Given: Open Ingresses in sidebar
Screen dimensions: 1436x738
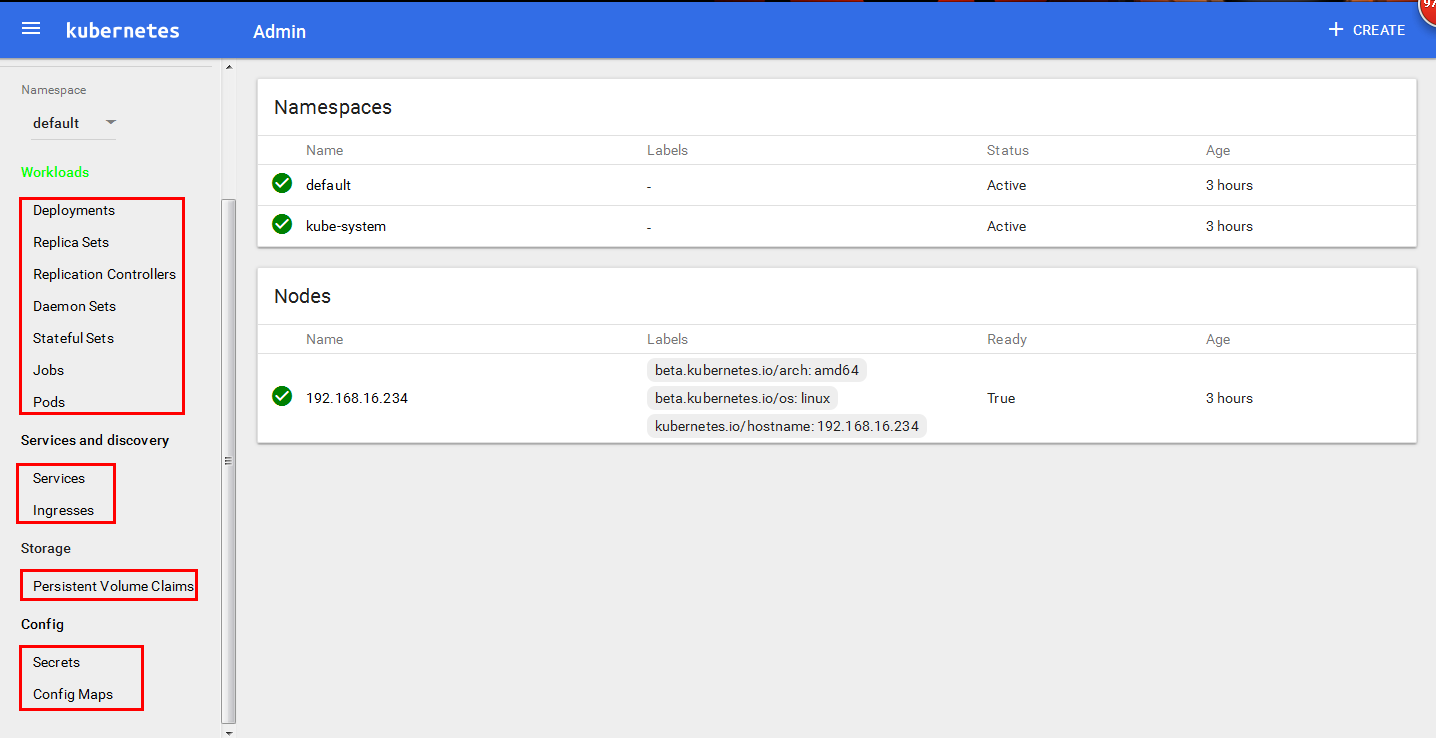Looking at the screenshot, I should [63, 510].
